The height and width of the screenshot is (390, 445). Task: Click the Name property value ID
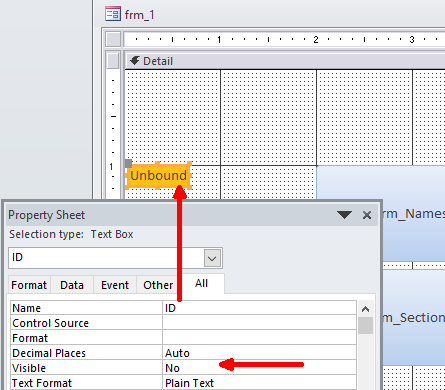259,308
